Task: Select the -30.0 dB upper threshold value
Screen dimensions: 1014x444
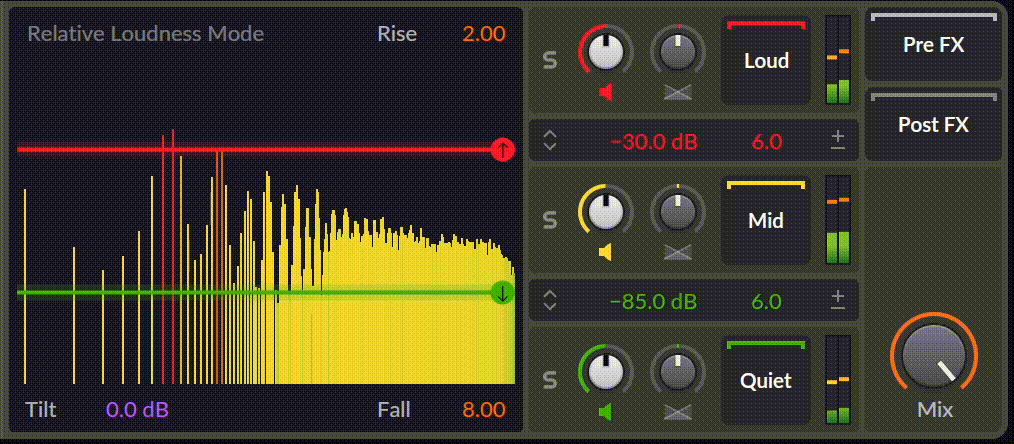Action: click(654, 142)
